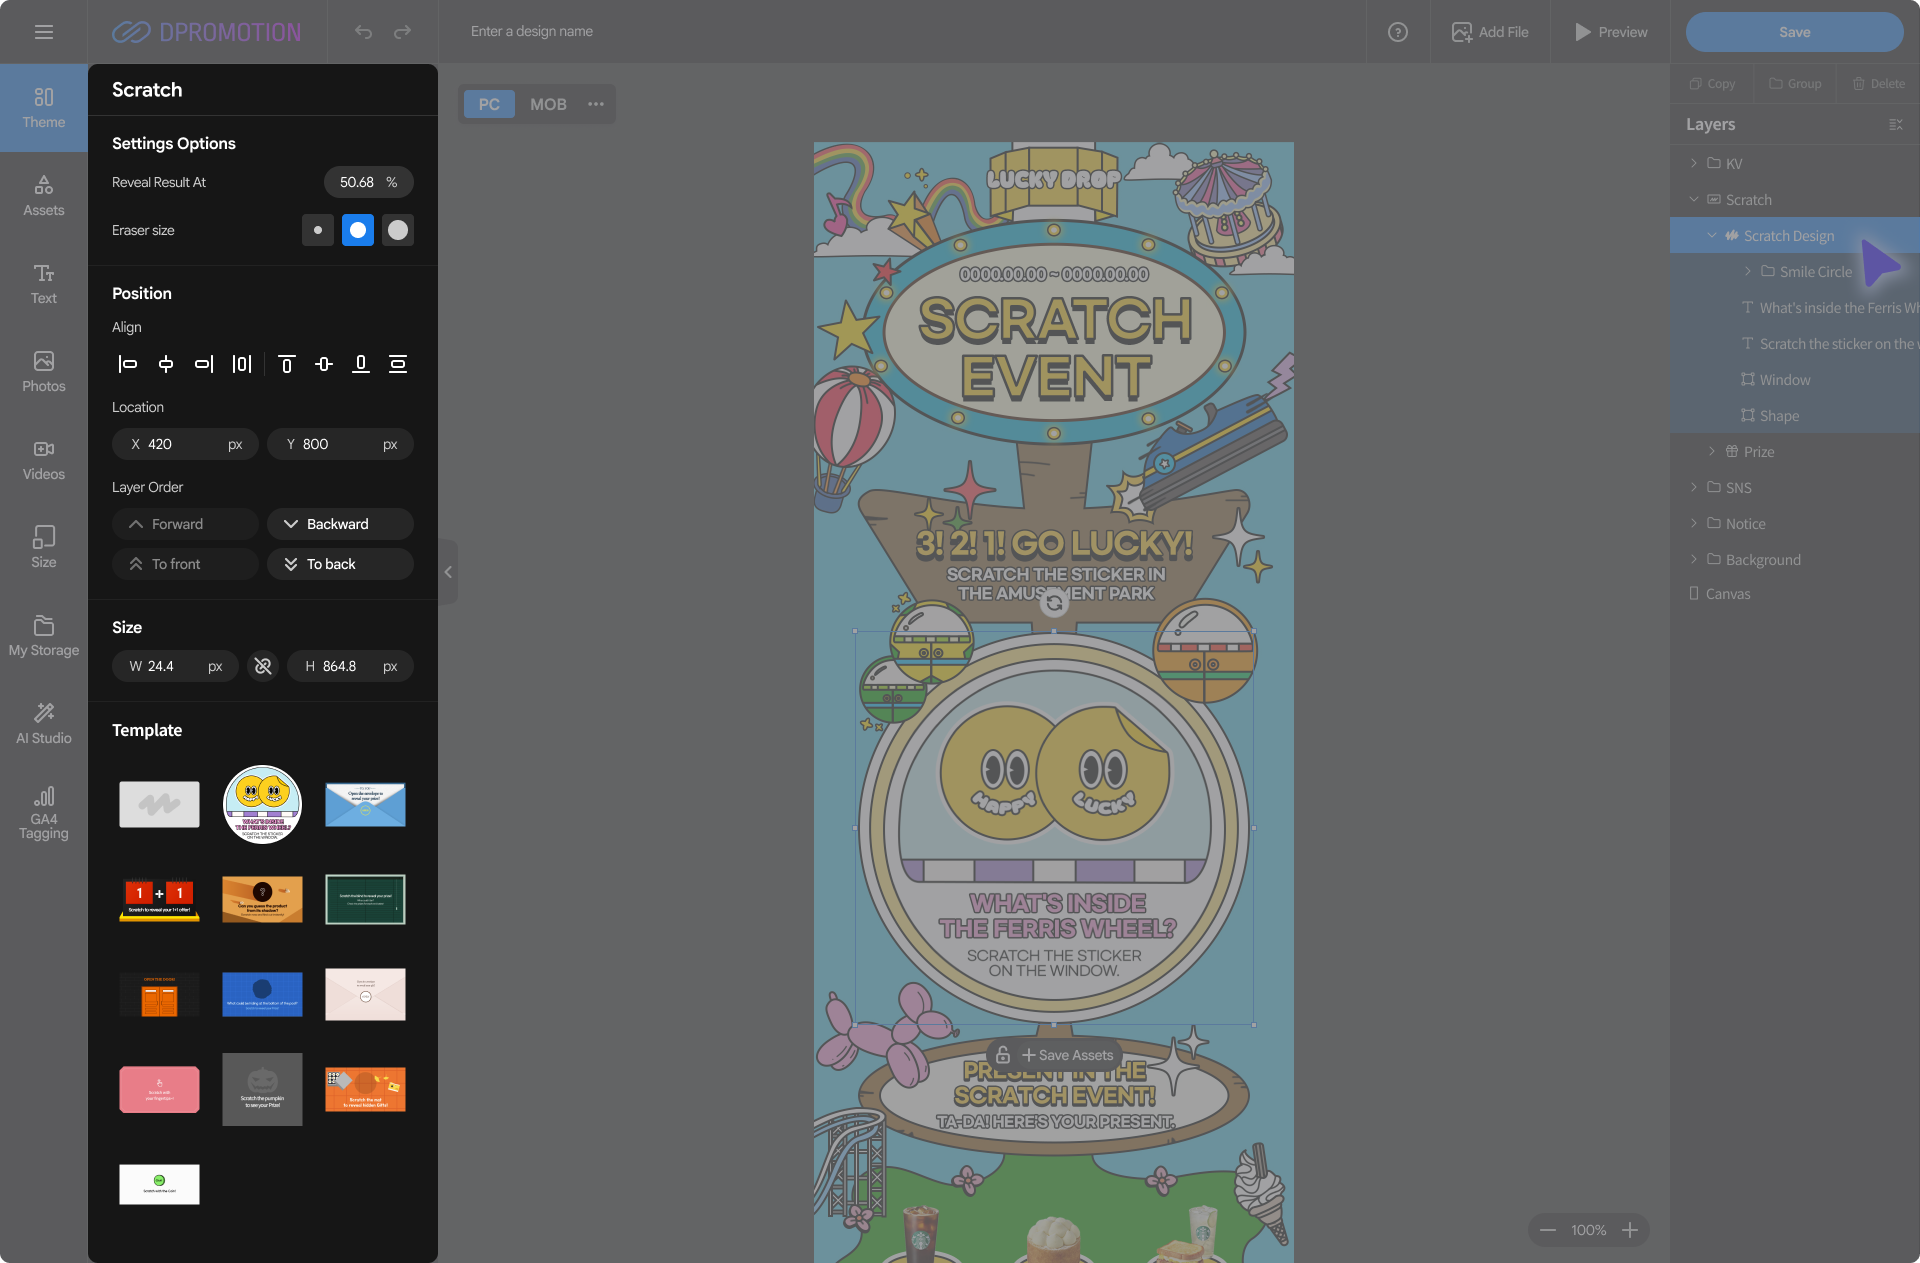Click the align top edge icon
Screen dimensions: 1920x1263
point(287,364)
